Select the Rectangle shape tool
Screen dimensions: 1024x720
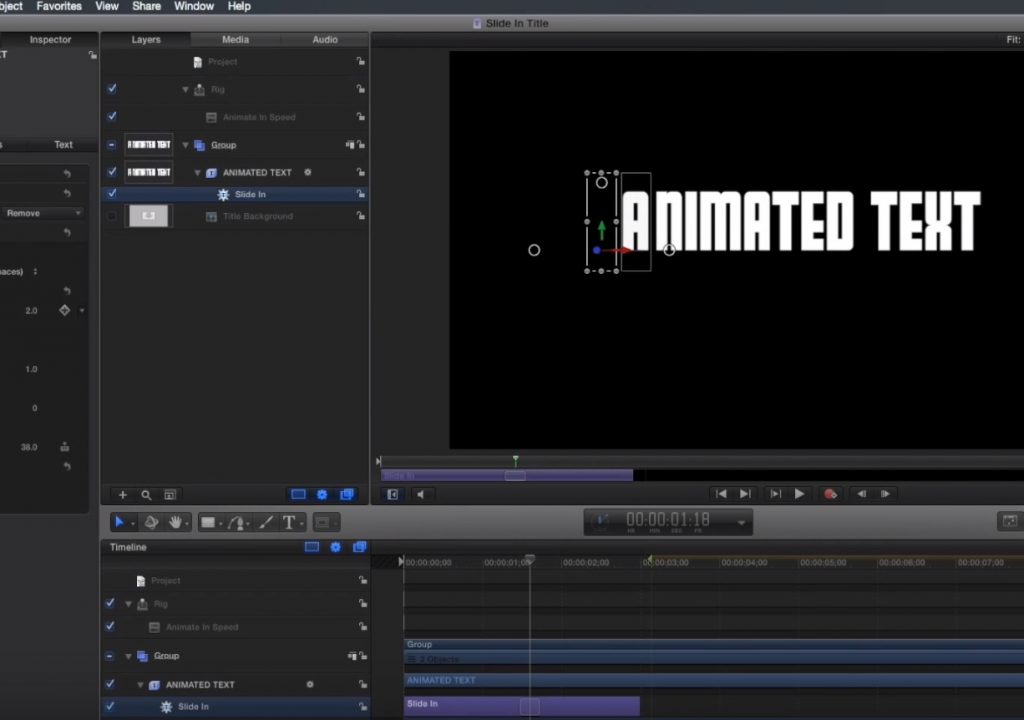[208, 522]
